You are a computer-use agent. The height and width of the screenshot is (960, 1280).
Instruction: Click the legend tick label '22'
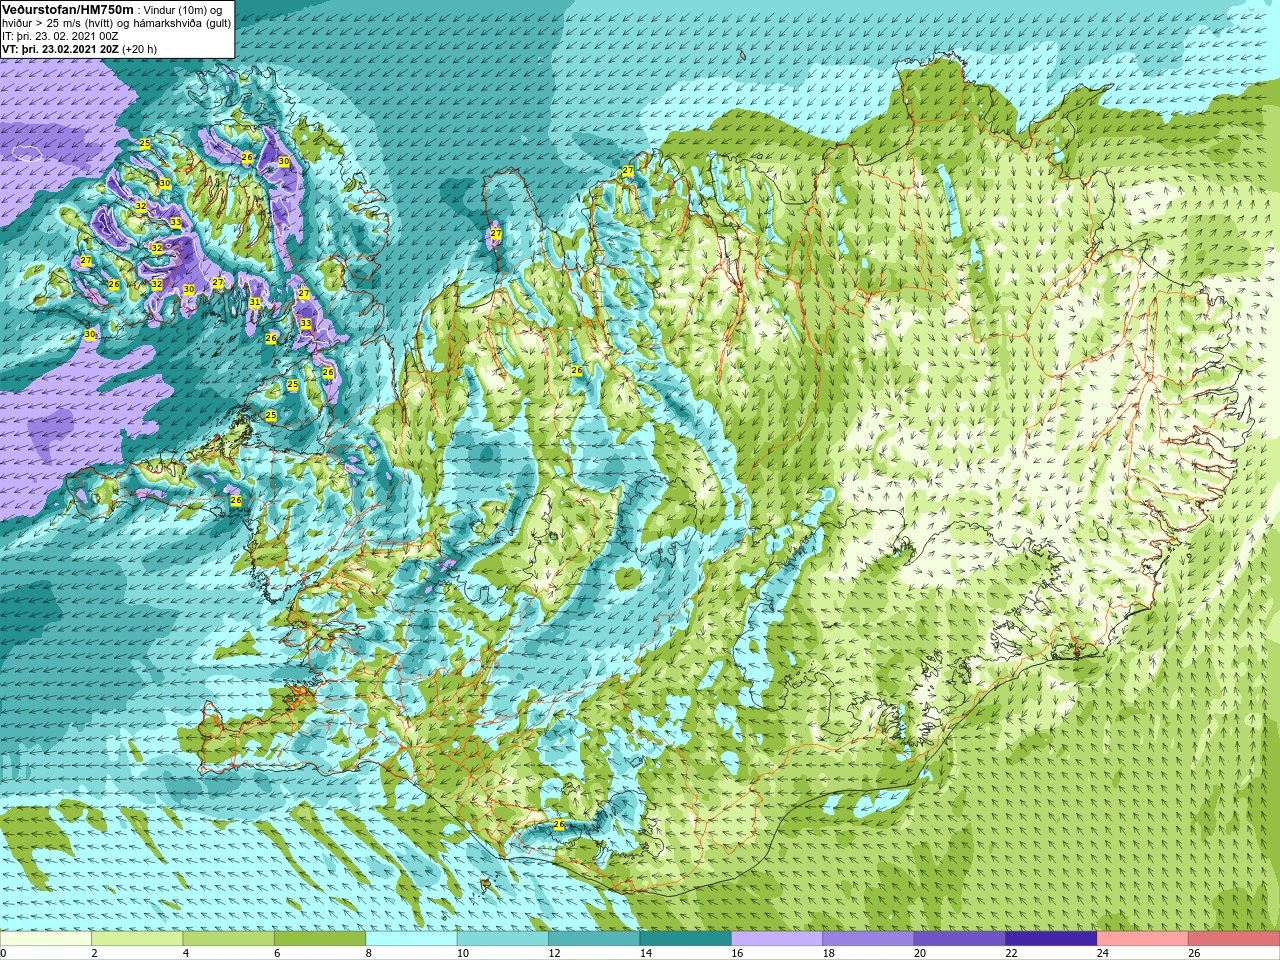(x=1011, y=953)
